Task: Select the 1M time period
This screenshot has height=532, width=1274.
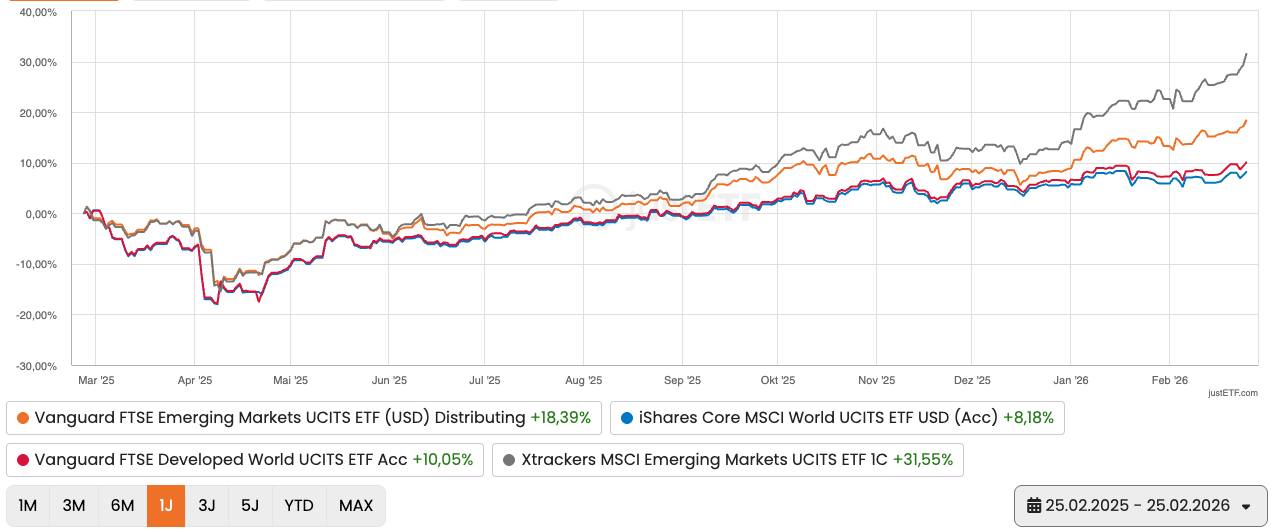Action: 28,506
